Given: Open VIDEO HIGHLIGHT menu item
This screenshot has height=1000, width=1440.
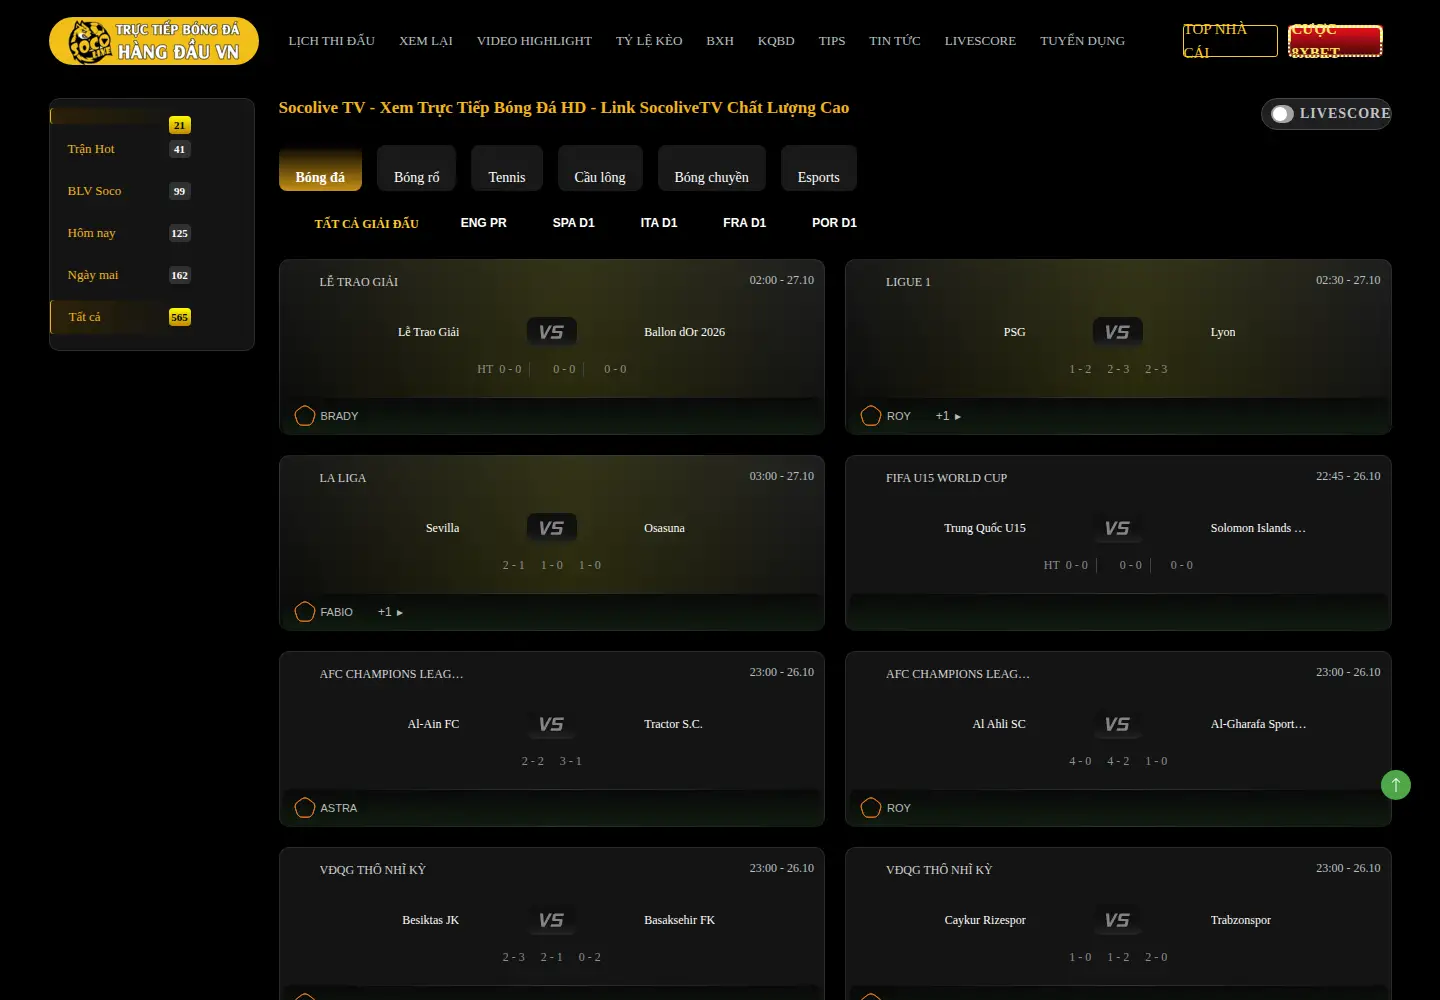Looking at the screenshot, I should [x=534, y=41].
